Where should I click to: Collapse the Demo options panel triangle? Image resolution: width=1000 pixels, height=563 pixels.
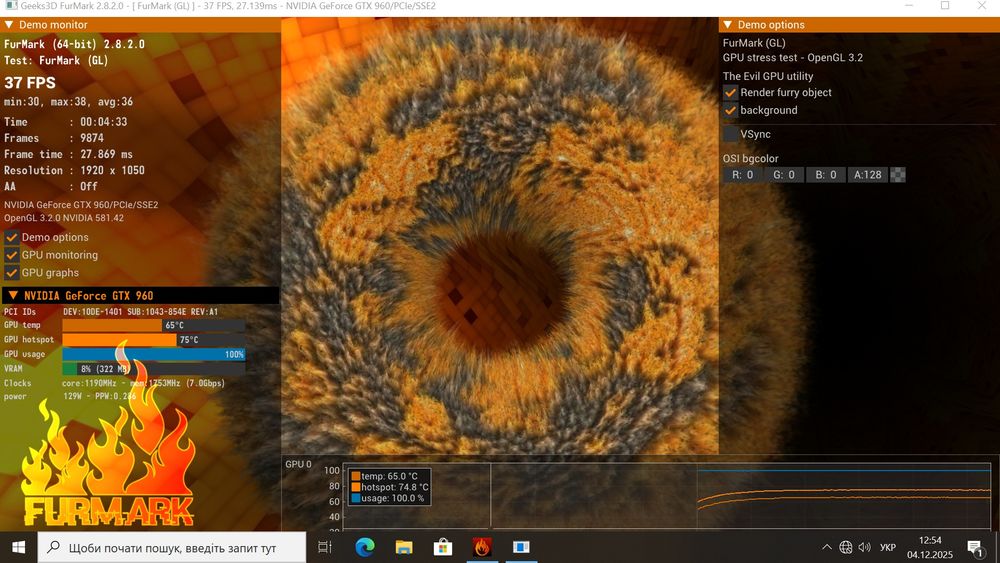tap(728, 25)
